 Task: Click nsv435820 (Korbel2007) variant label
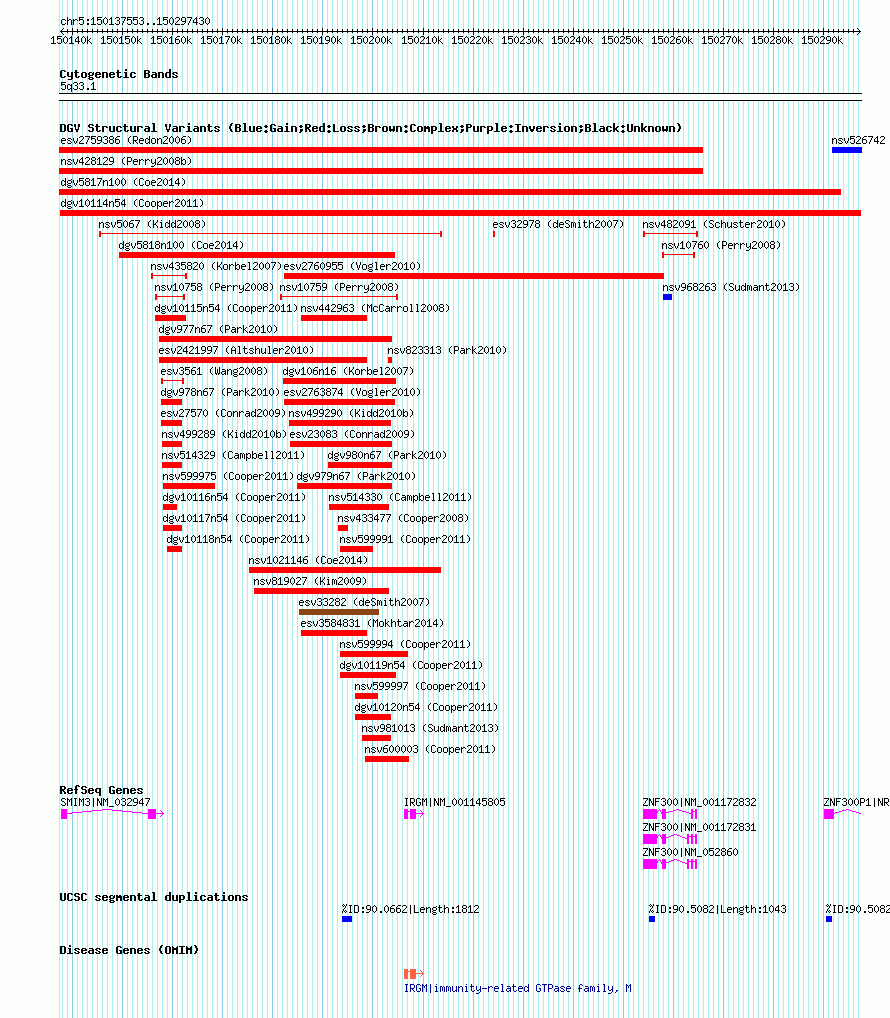pyautogui.click(x=216, y=266)
